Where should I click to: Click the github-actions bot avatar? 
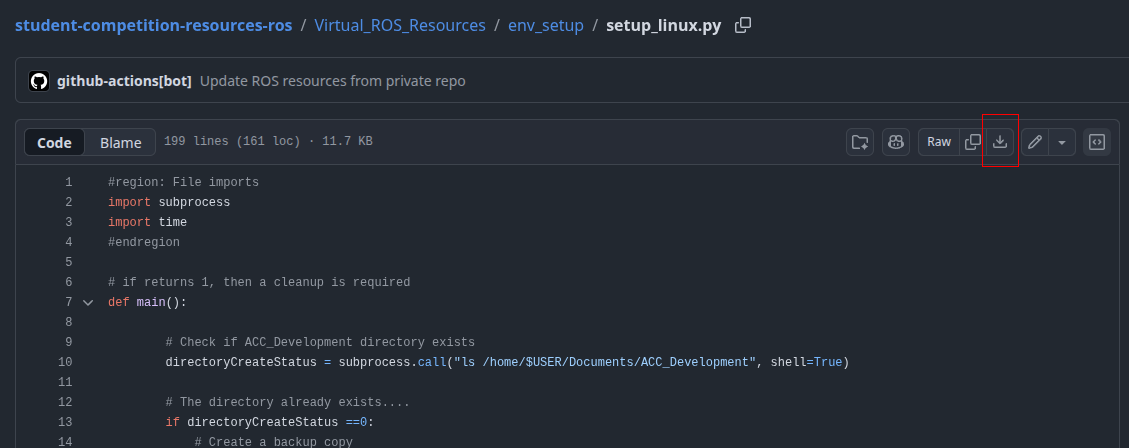pyautogui.click(x=39, y=81)
